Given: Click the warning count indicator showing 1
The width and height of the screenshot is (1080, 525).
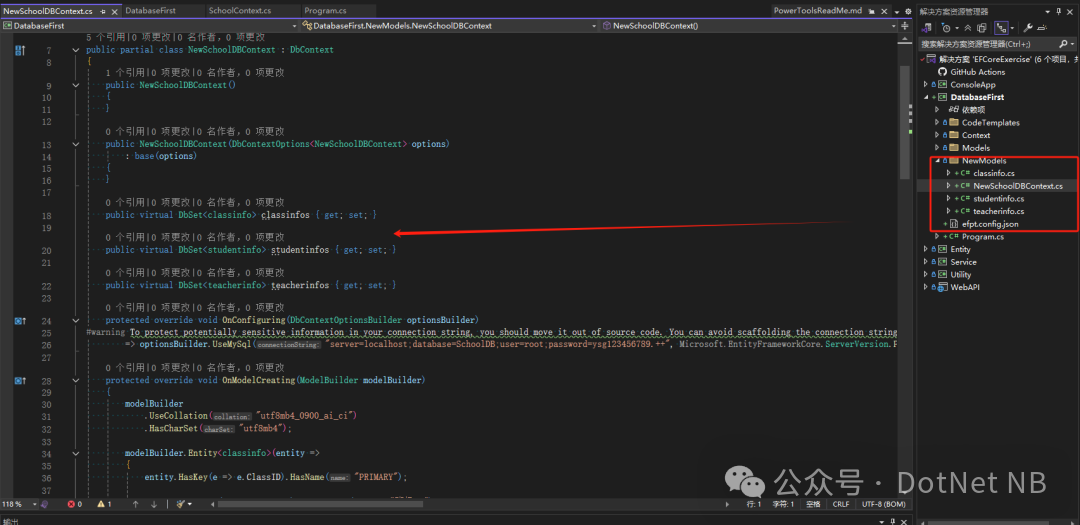Looking at the screenshot, I should pyautogui.click(x=104, y=504).
